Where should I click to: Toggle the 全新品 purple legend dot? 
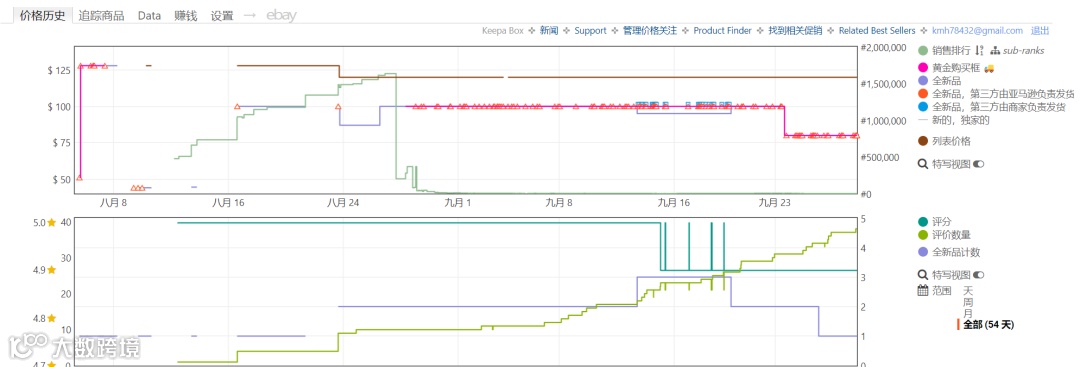point(924,81)
